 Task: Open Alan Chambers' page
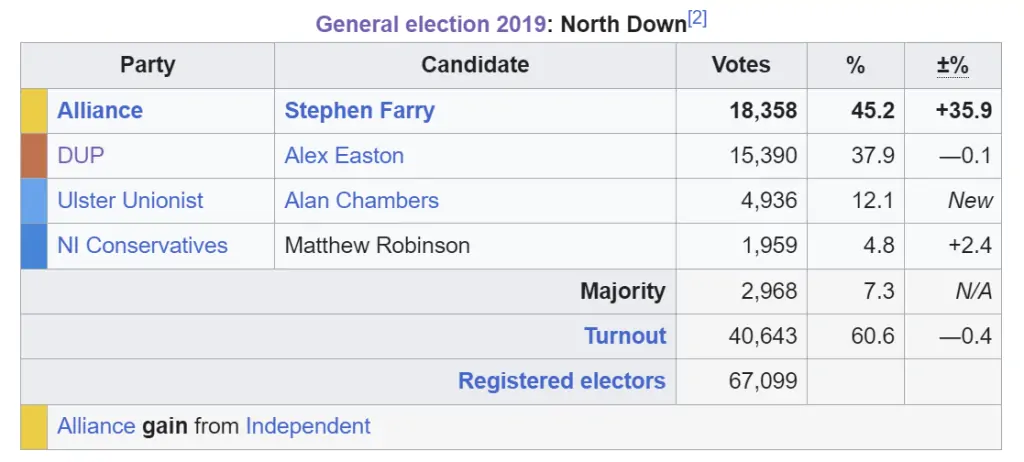point(362,200)
